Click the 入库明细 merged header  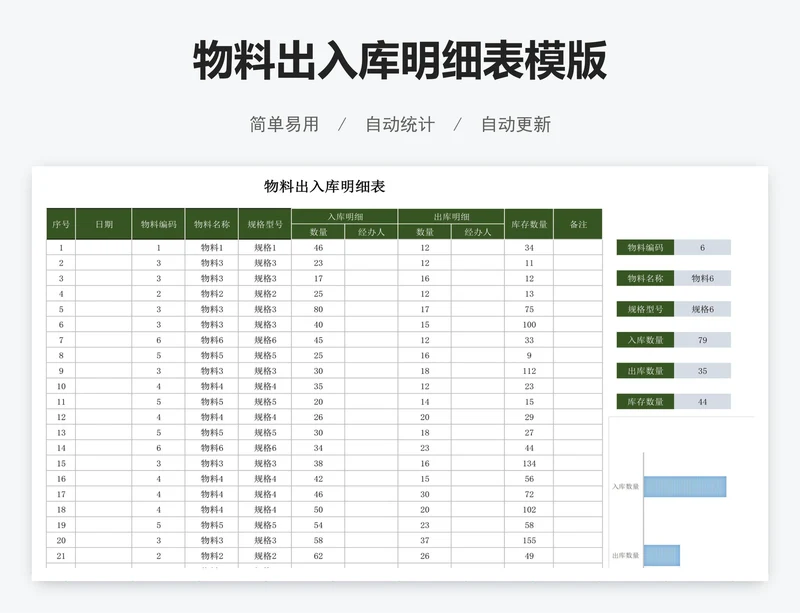pos(345,216)
